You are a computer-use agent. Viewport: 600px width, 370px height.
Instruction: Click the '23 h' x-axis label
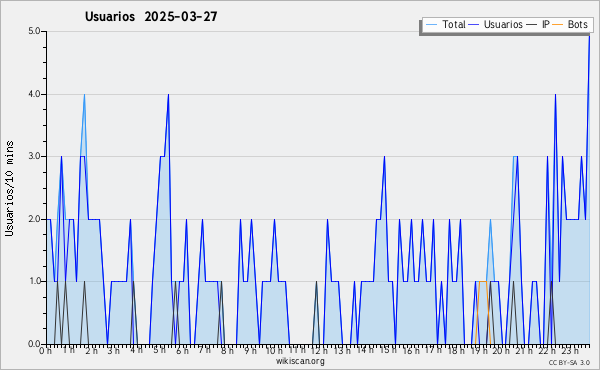pyautogui.click(x=570, y=351)
